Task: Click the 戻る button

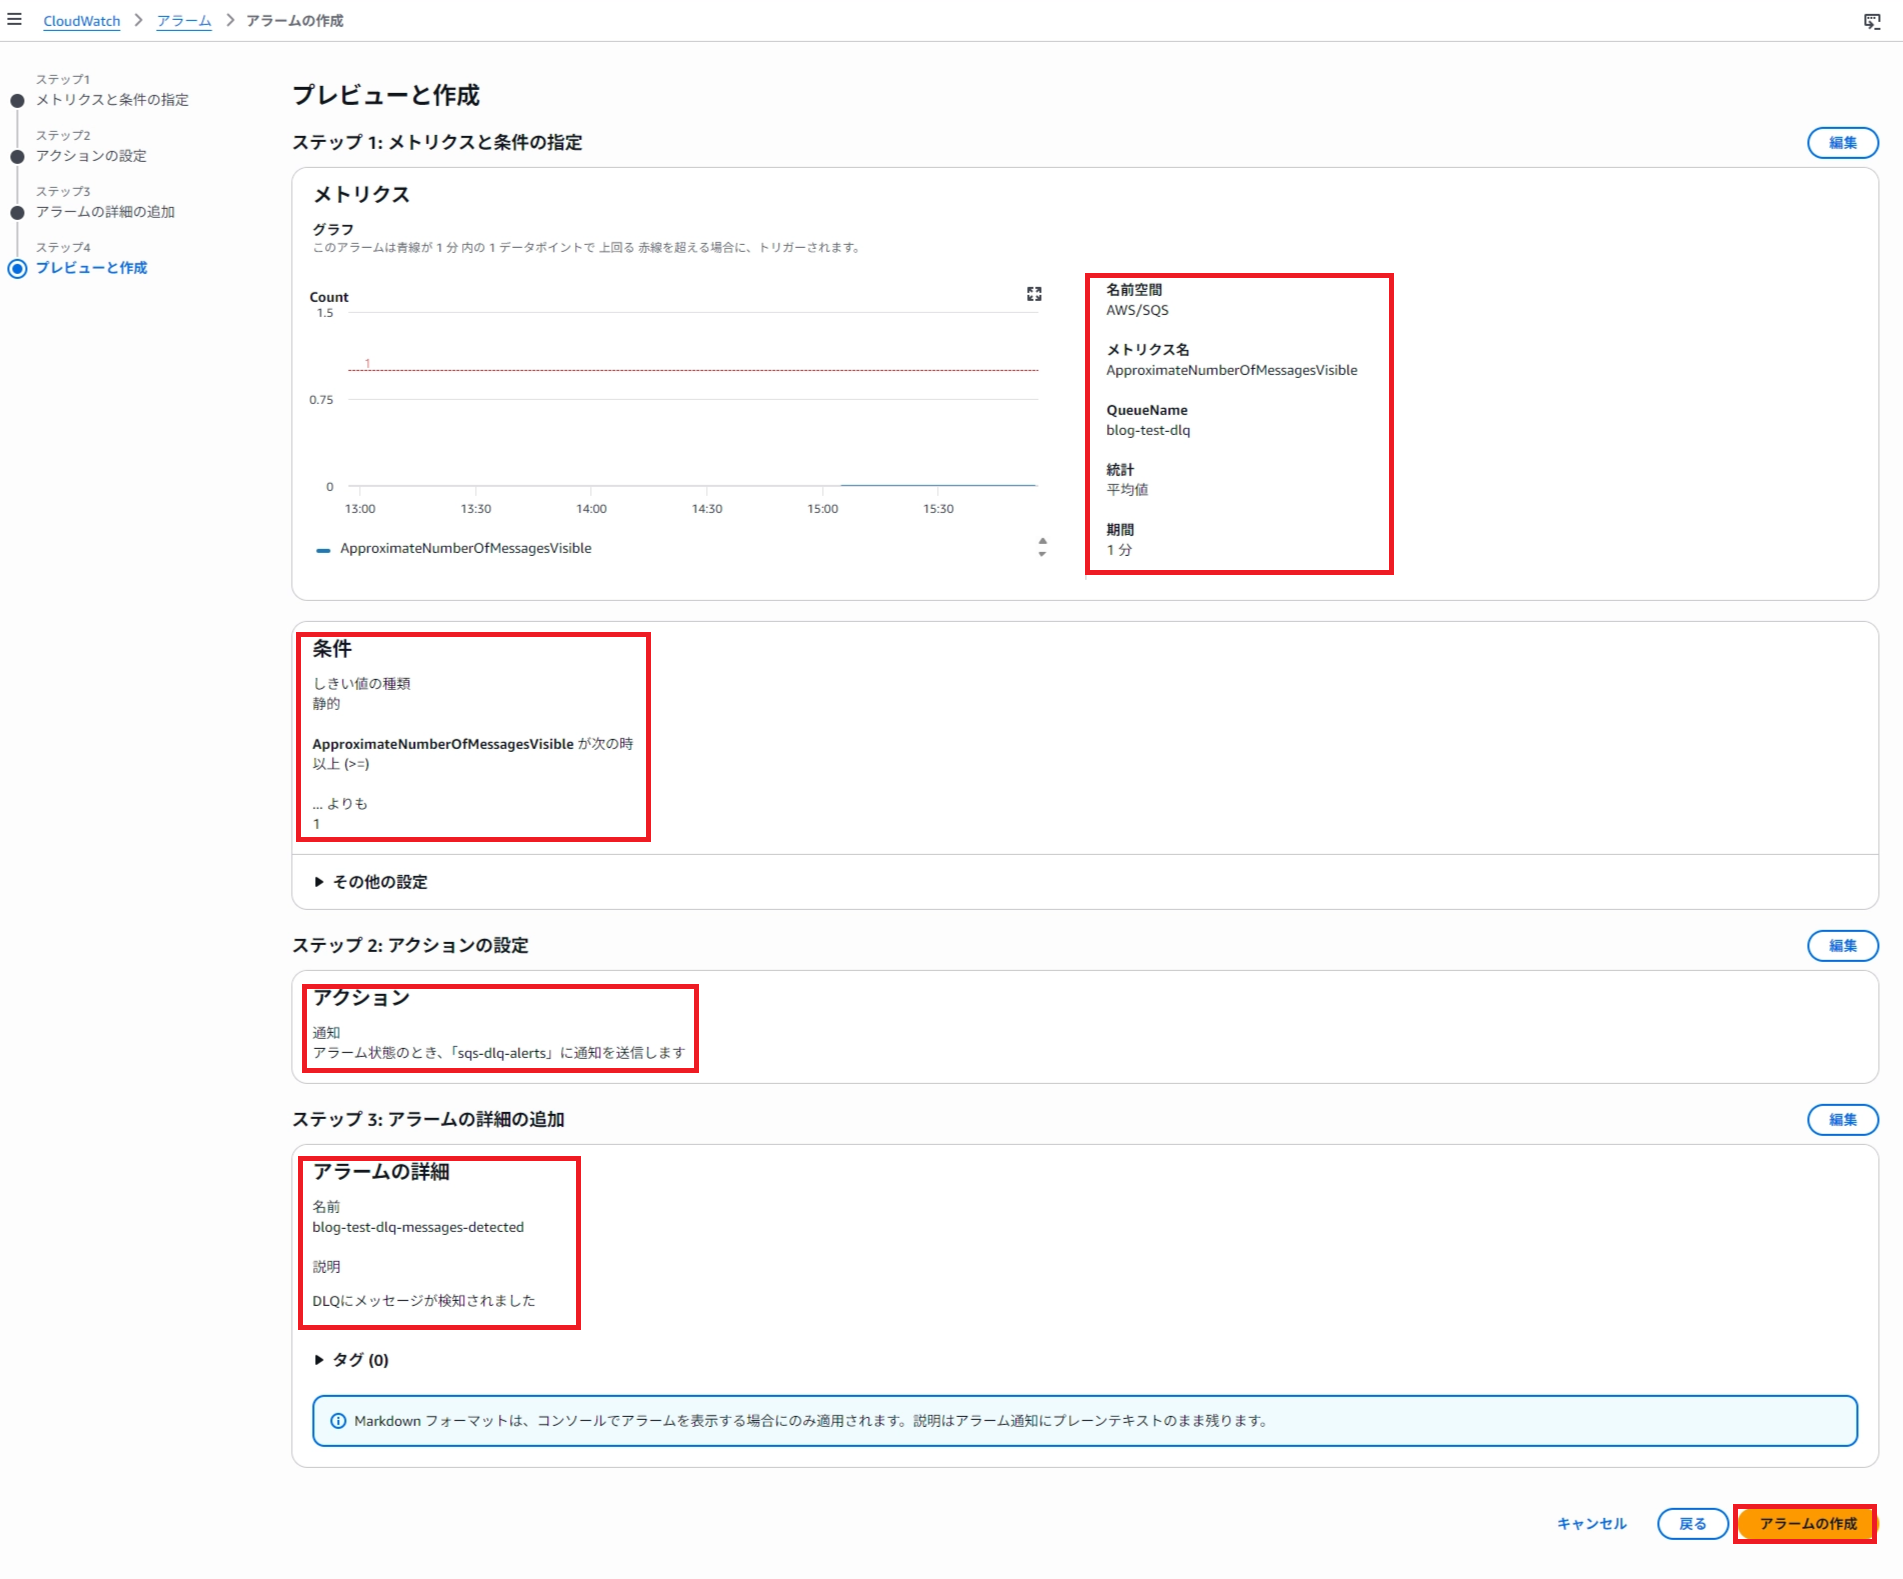Action: click(x=1692, y=1524)
